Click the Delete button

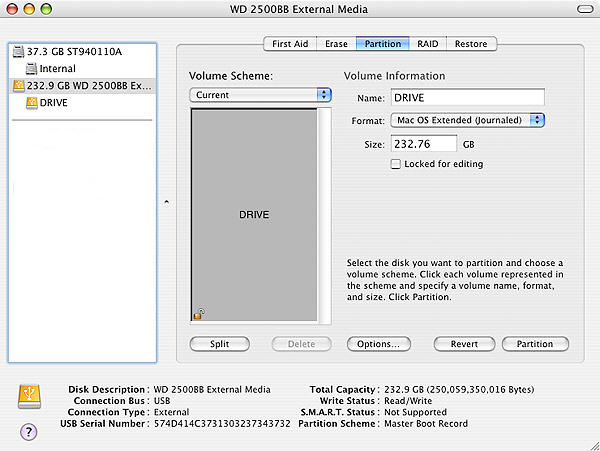(x=302, y=344)
